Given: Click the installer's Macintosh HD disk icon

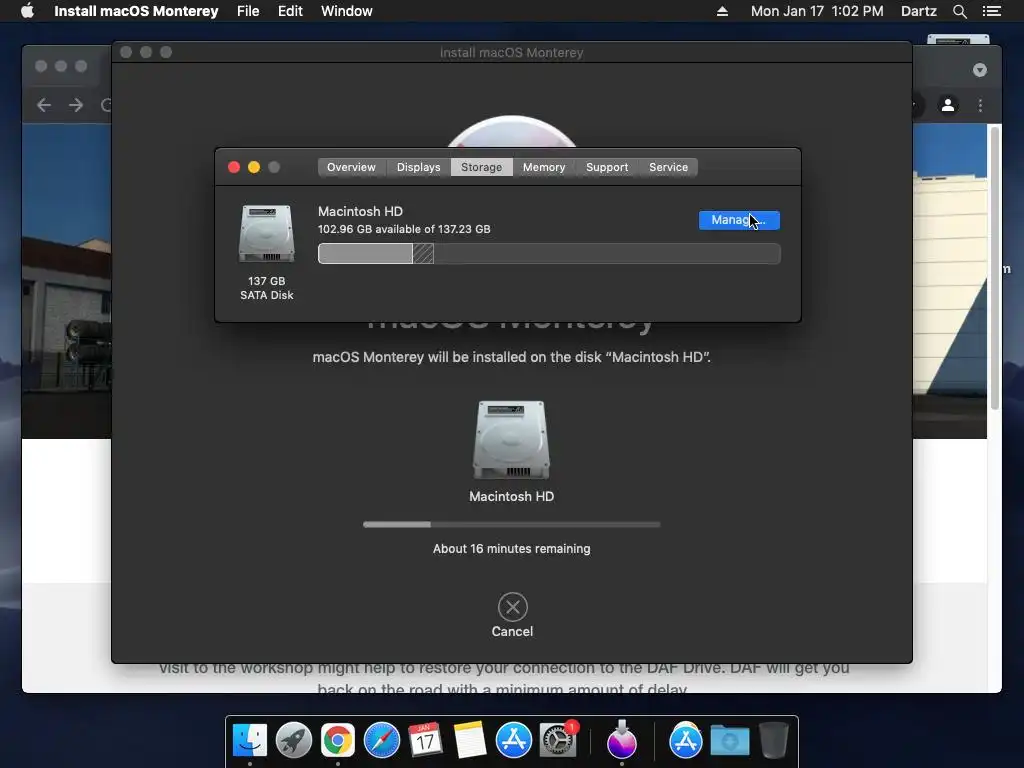Looking at the screenshot, I should pos(511,440).
